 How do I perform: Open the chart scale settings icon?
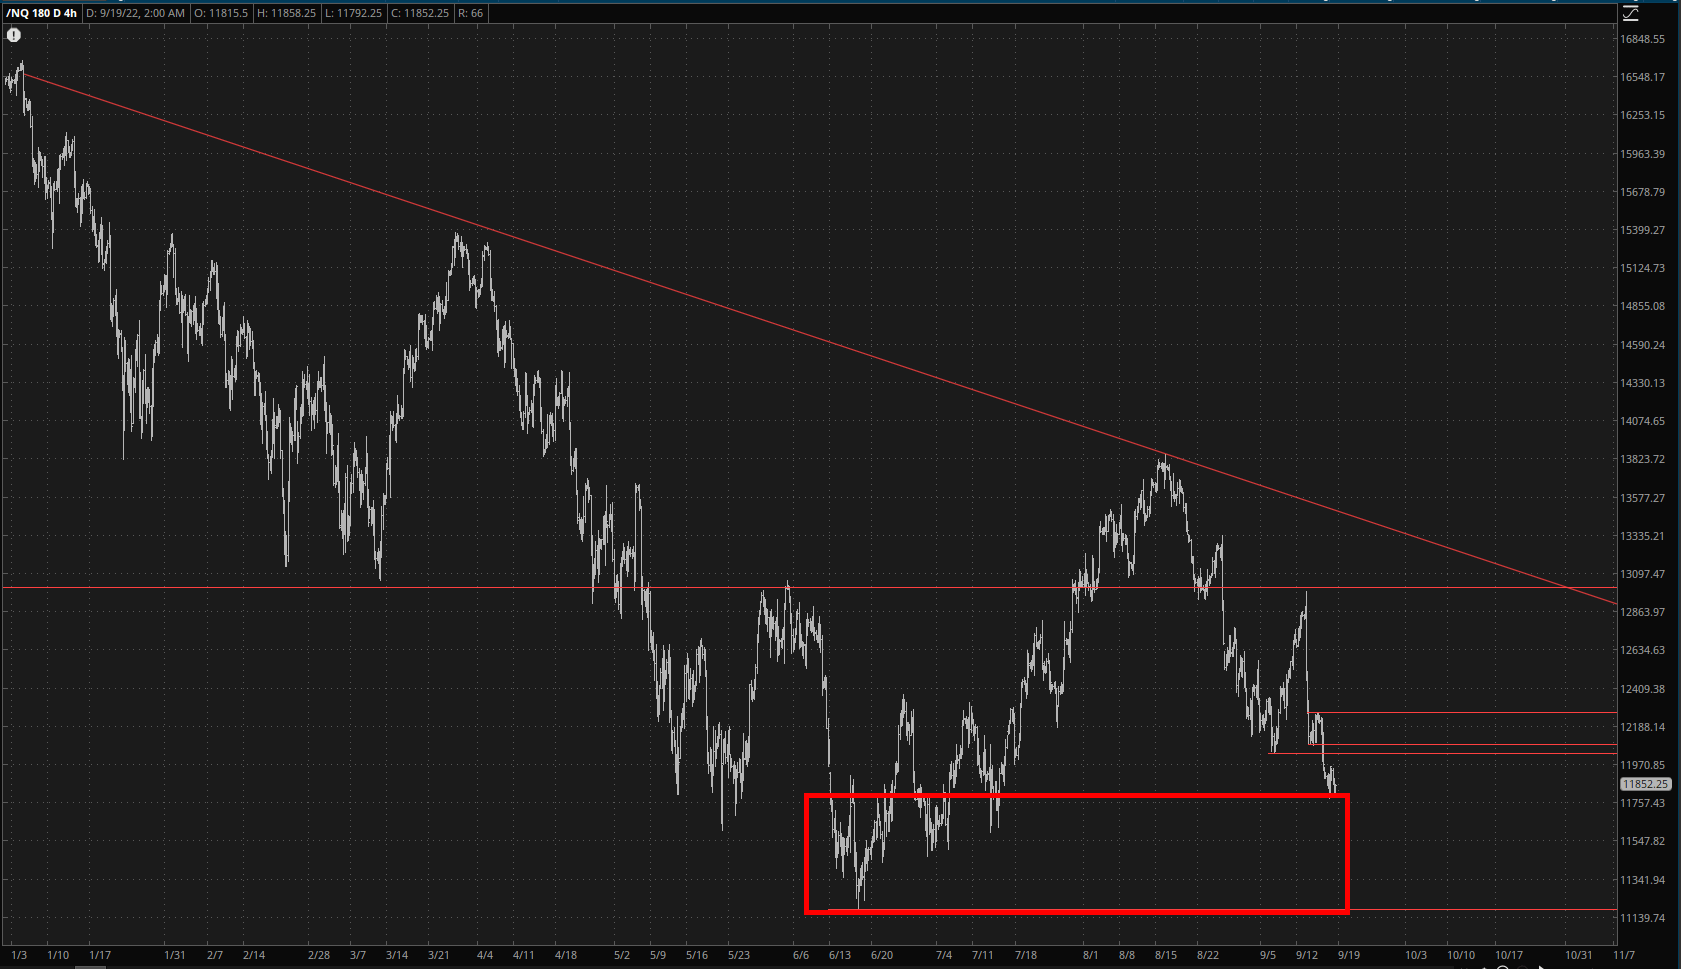1631,13
